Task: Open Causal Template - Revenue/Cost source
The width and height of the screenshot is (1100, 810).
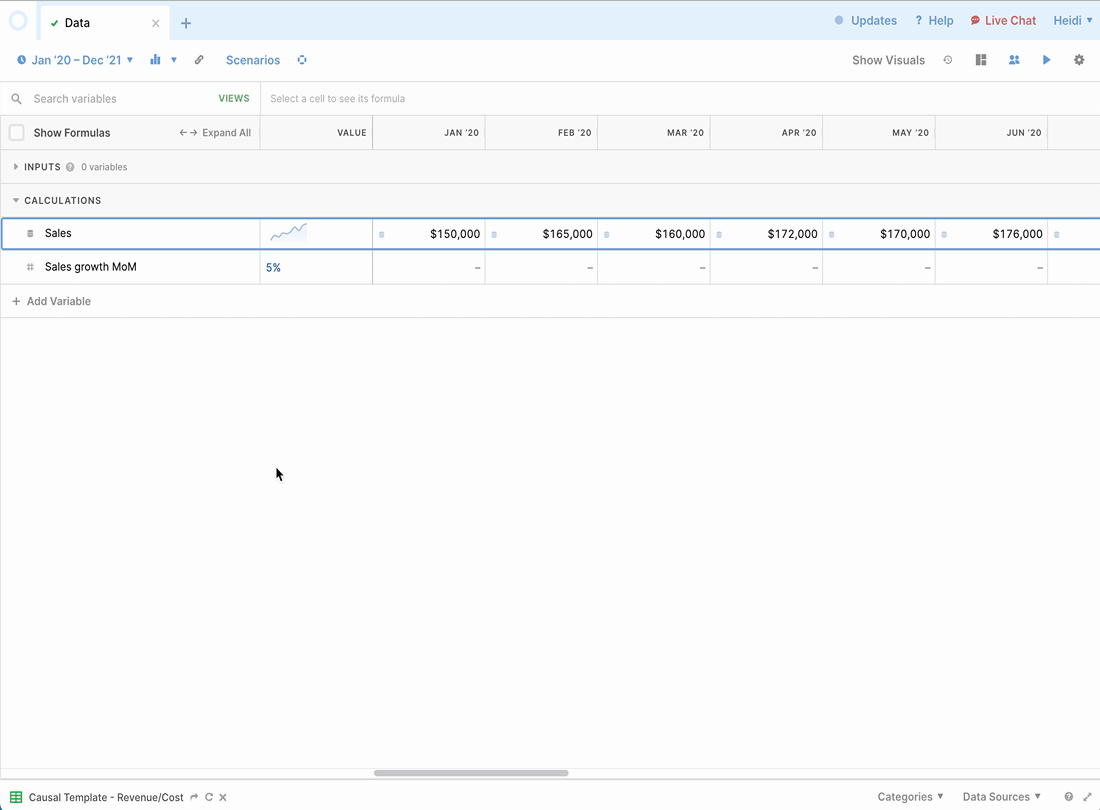Action: tap(106, 797)
